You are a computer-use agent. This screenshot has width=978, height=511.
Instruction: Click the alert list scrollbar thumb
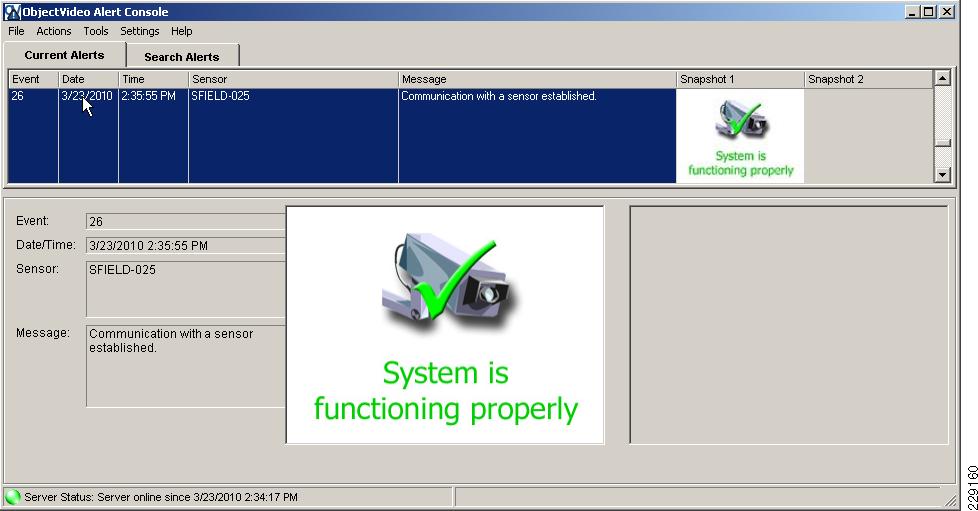click(x=942, y=143)
